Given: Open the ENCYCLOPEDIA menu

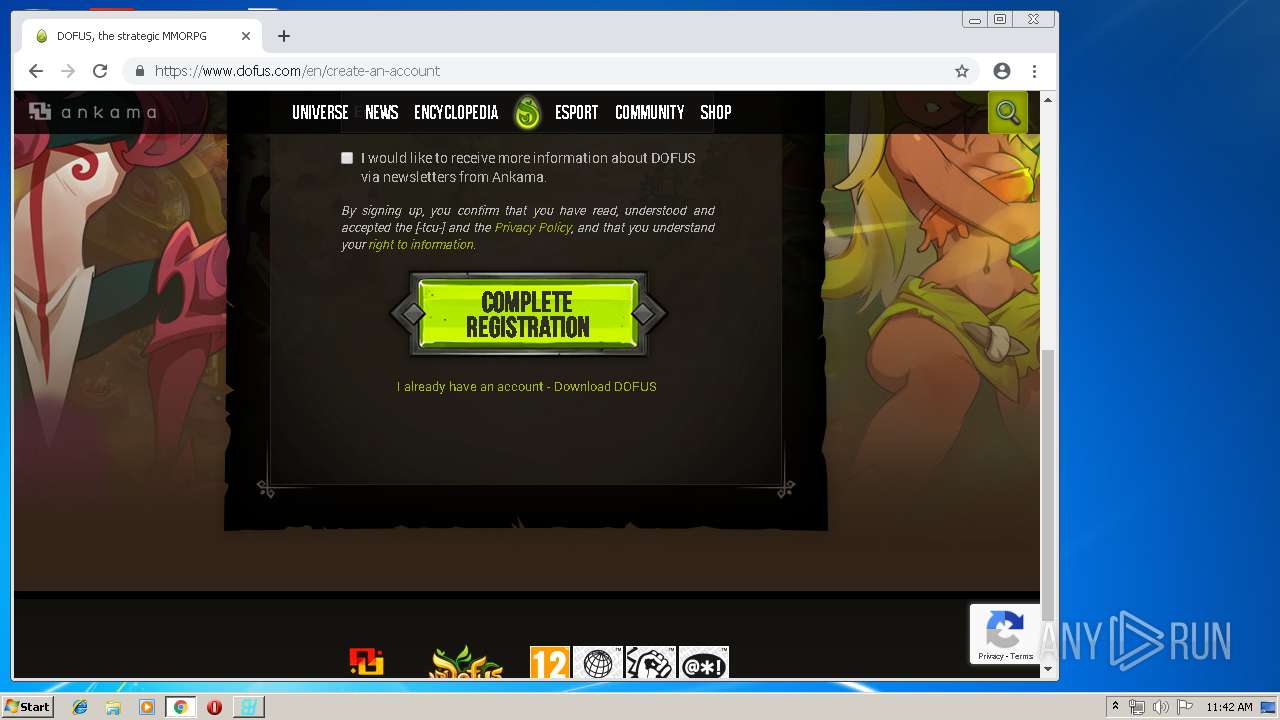Looking at the screenshot, I should point(456,112).
